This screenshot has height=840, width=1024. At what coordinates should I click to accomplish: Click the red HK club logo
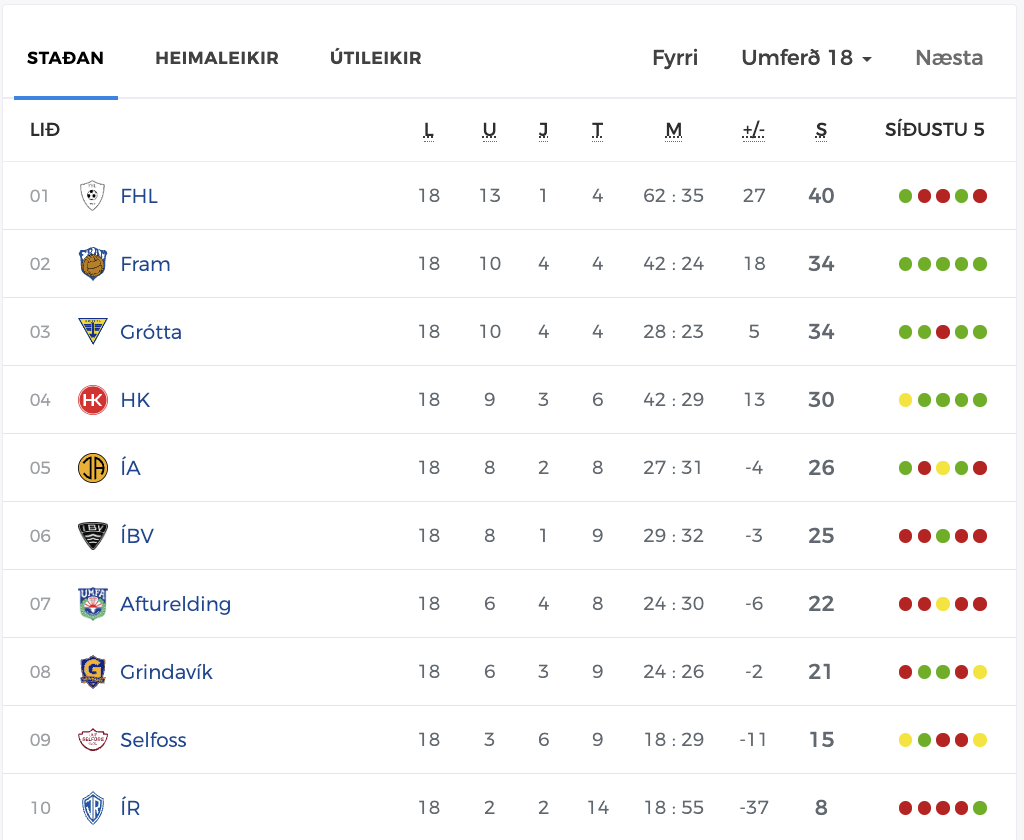(x=92, y=400)
